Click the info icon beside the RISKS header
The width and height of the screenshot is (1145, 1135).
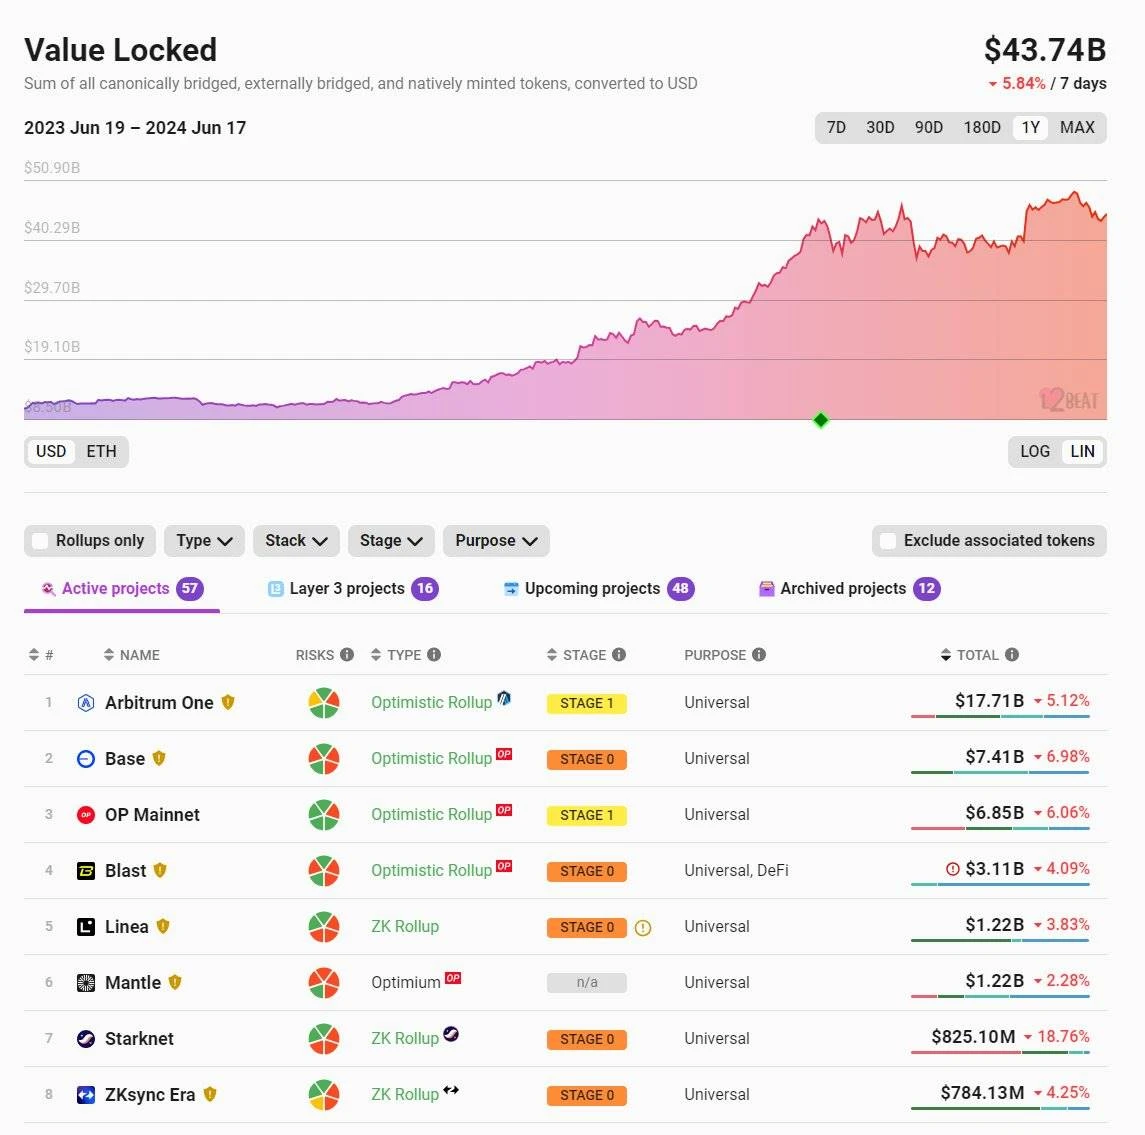pos(347,654)
